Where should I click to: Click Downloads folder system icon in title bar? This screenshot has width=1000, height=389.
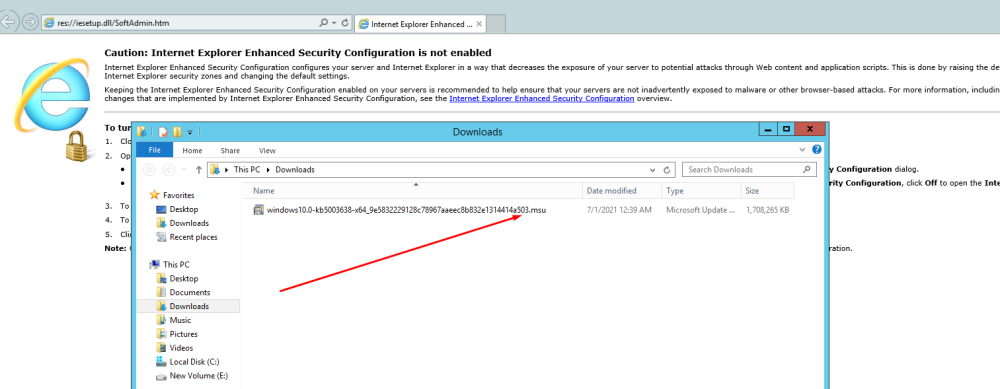(142, 132)
